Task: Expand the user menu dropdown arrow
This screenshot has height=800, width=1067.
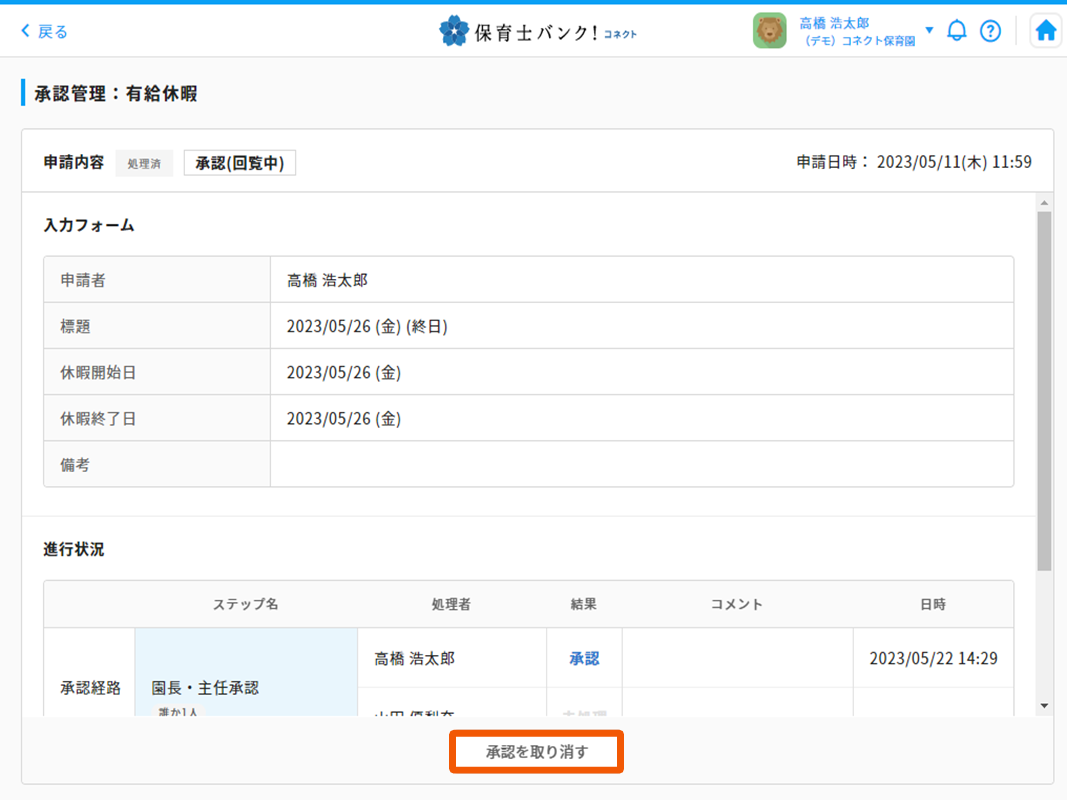Action: (929, 30)
